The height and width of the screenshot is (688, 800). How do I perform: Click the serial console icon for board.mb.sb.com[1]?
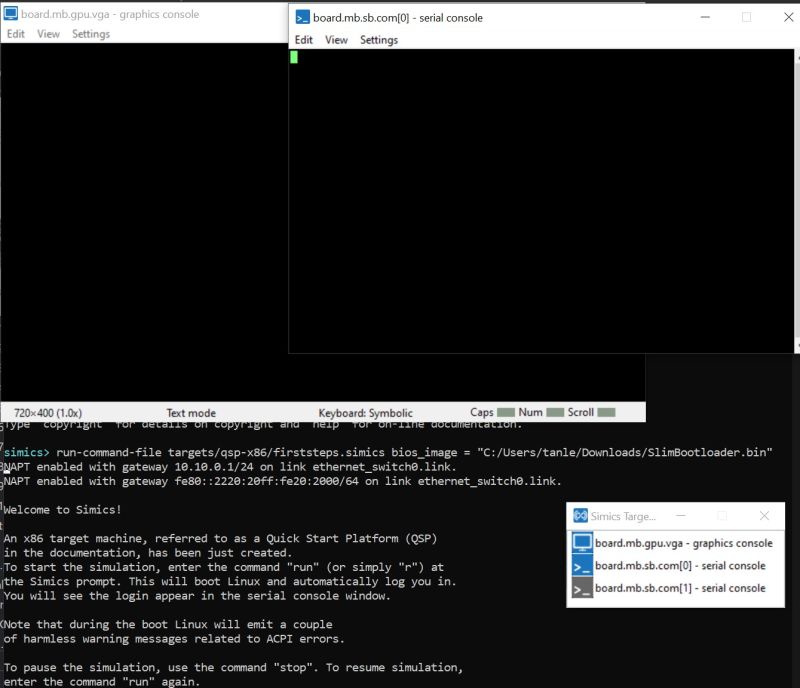(583, 588)
